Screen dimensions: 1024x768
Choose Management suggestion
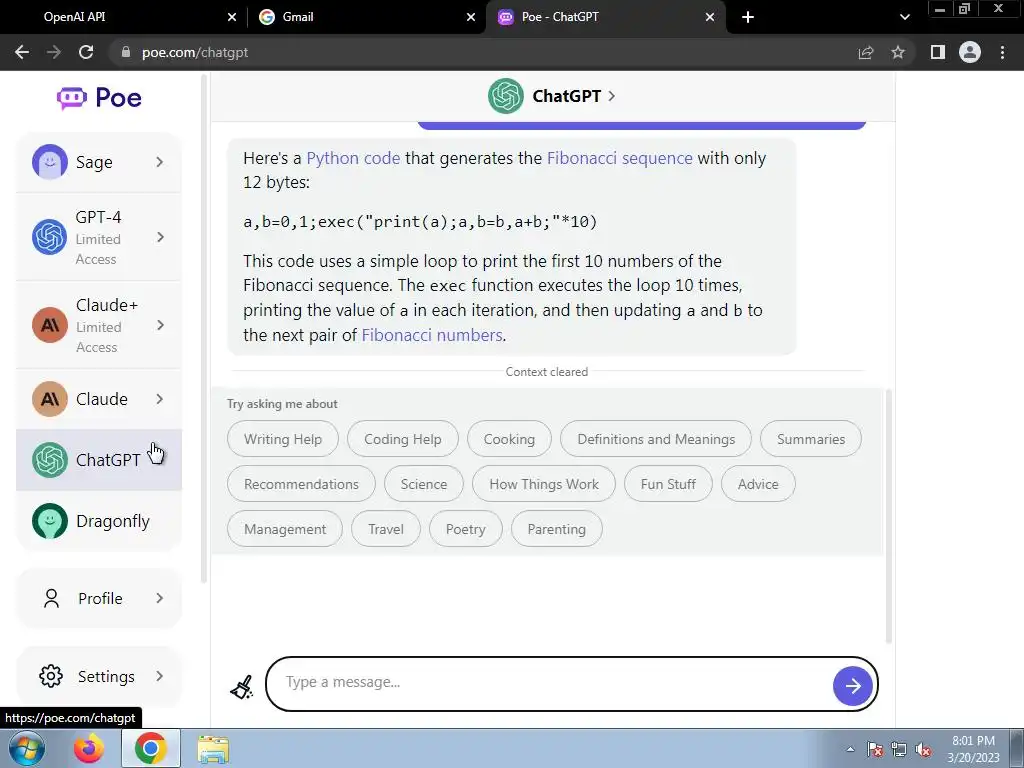285,529
